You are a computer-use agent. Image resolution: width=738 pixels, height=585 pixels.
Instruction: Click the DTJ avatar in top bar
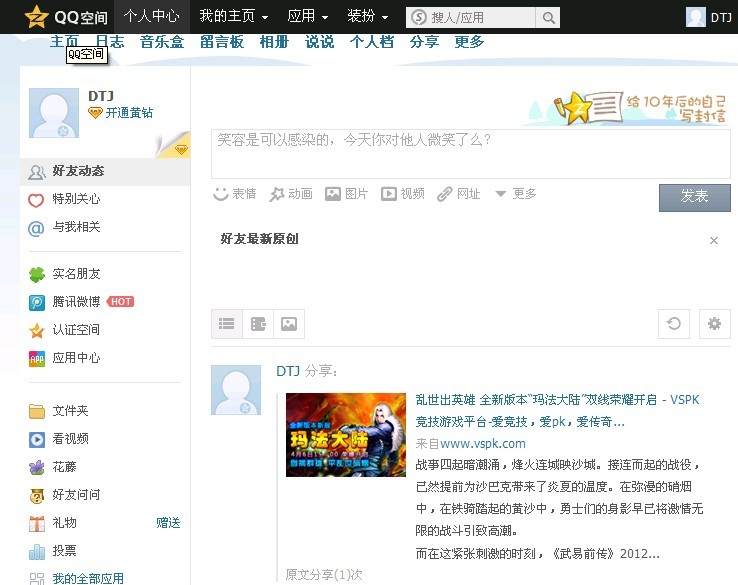point(695,17)
